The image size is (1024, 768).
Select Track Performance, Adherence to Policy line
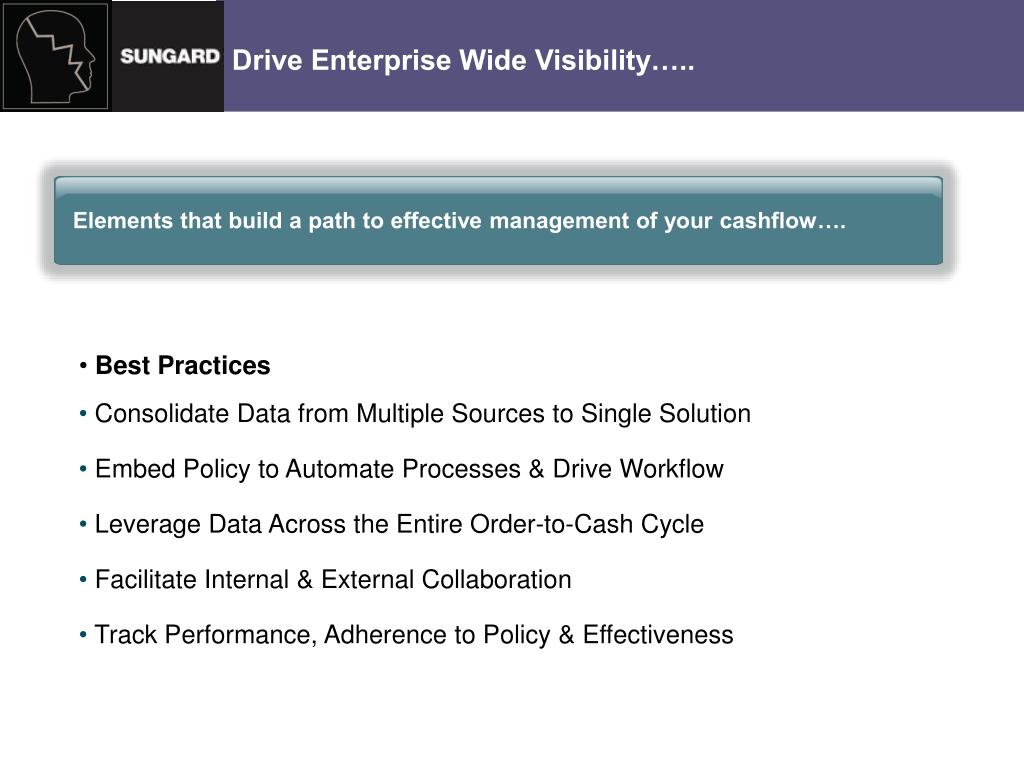pos(414,635)
